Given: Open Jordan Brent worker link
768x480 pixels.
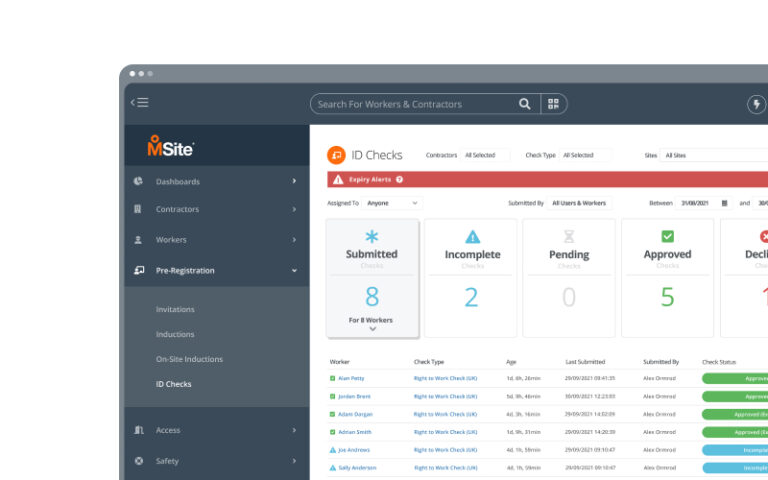Looking at the screenshot, I should (x=354, y=397).
